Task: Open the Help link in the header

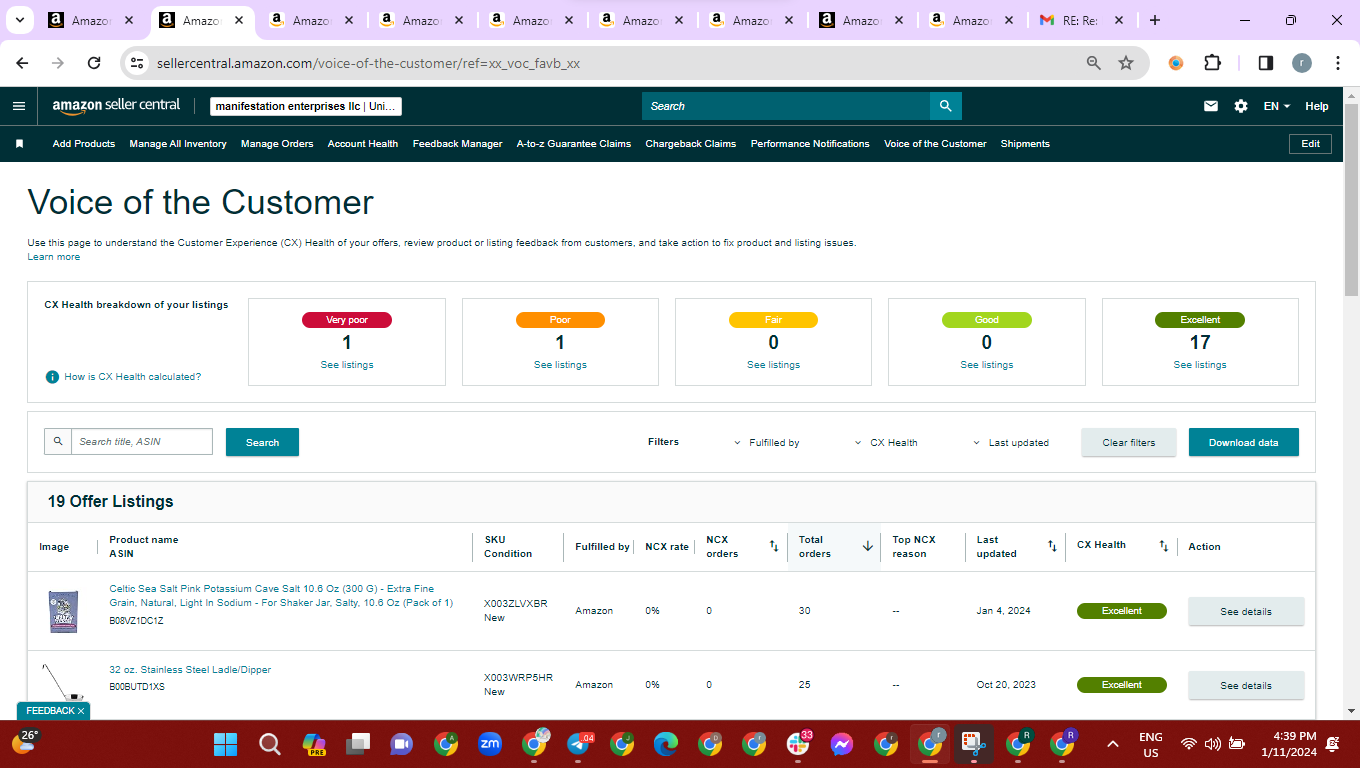Action: 1317,106
